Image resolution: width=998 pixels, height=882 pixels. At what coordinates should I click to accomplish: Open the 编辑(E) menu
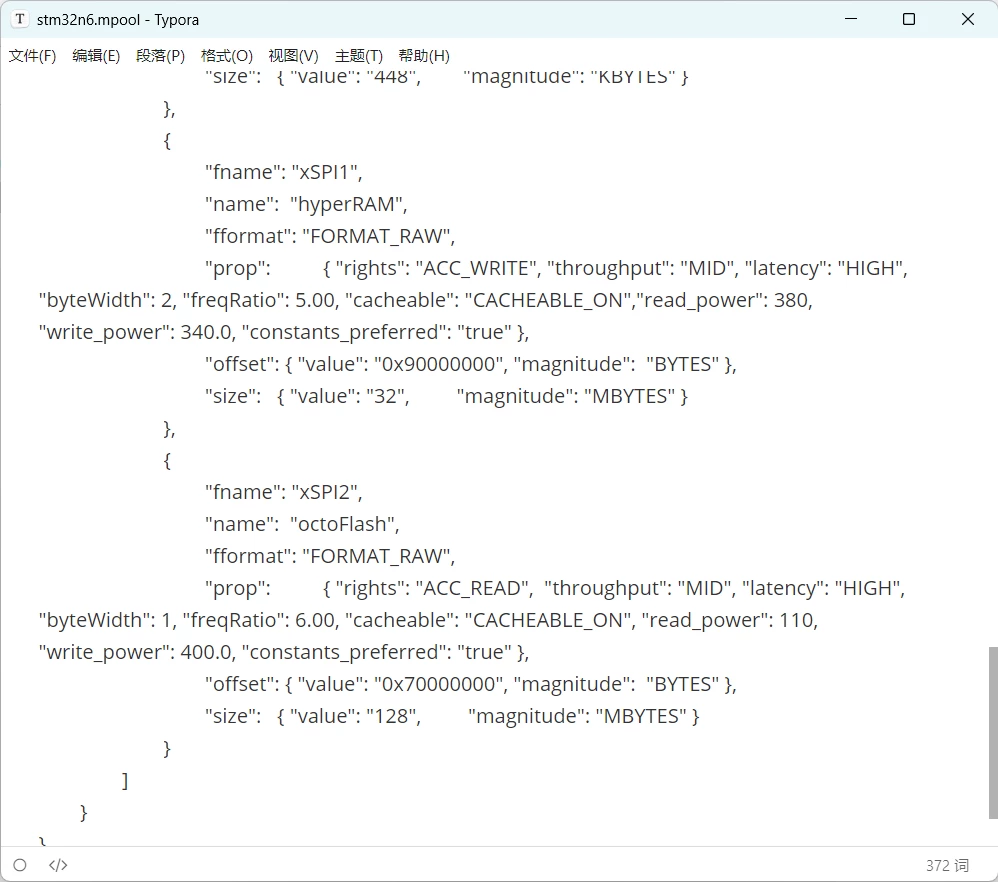(x=96, y=56)
